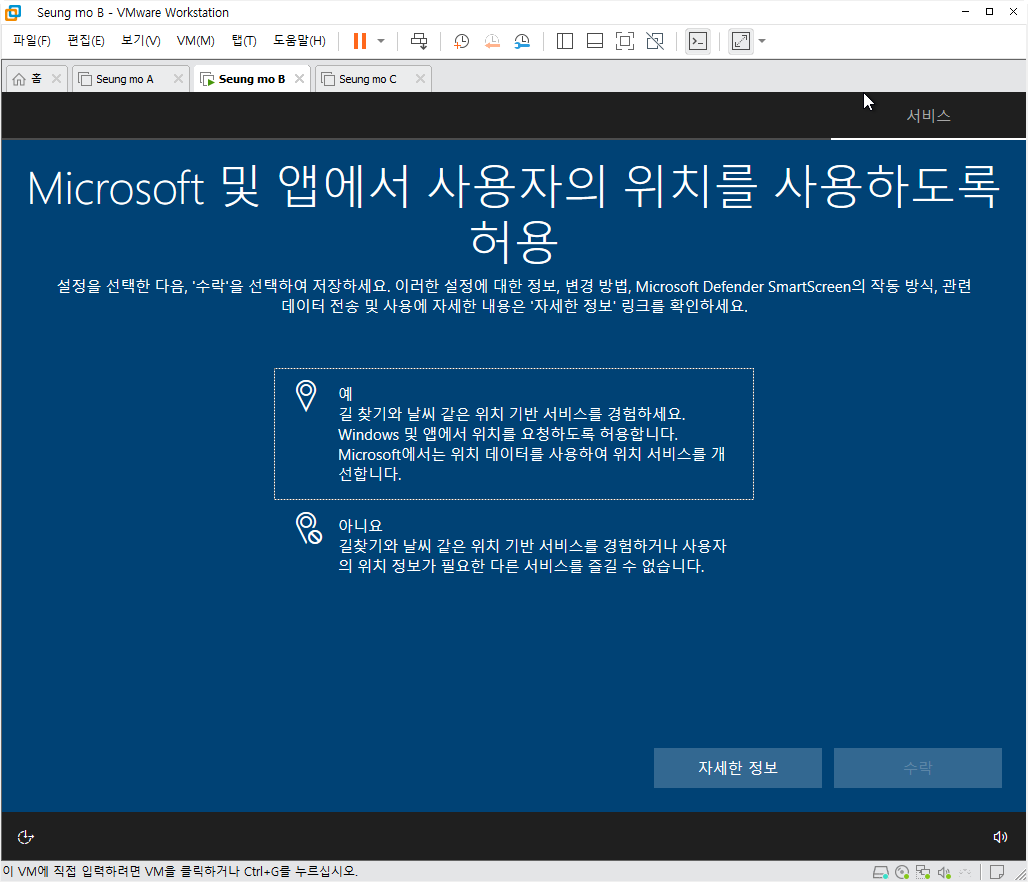
Task: Close the 홈 tab
Action: [x=56, y=79]
